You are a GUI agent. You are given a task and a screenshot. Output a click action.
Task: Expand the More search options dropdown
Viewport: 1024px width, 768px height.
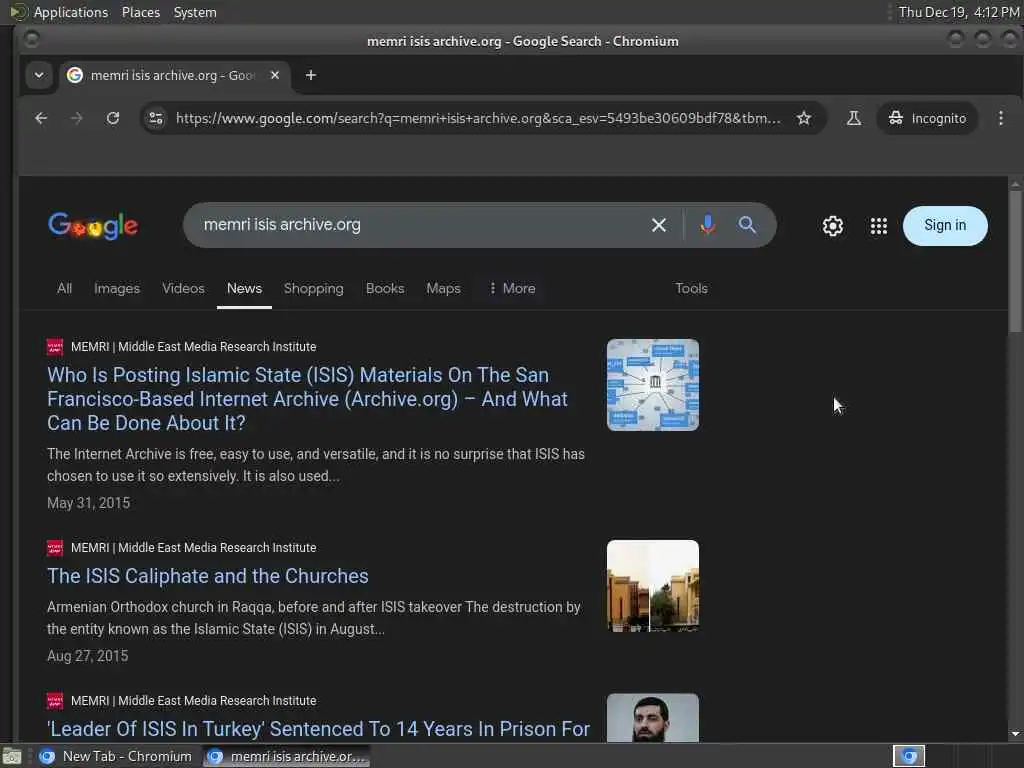point(512,288)
